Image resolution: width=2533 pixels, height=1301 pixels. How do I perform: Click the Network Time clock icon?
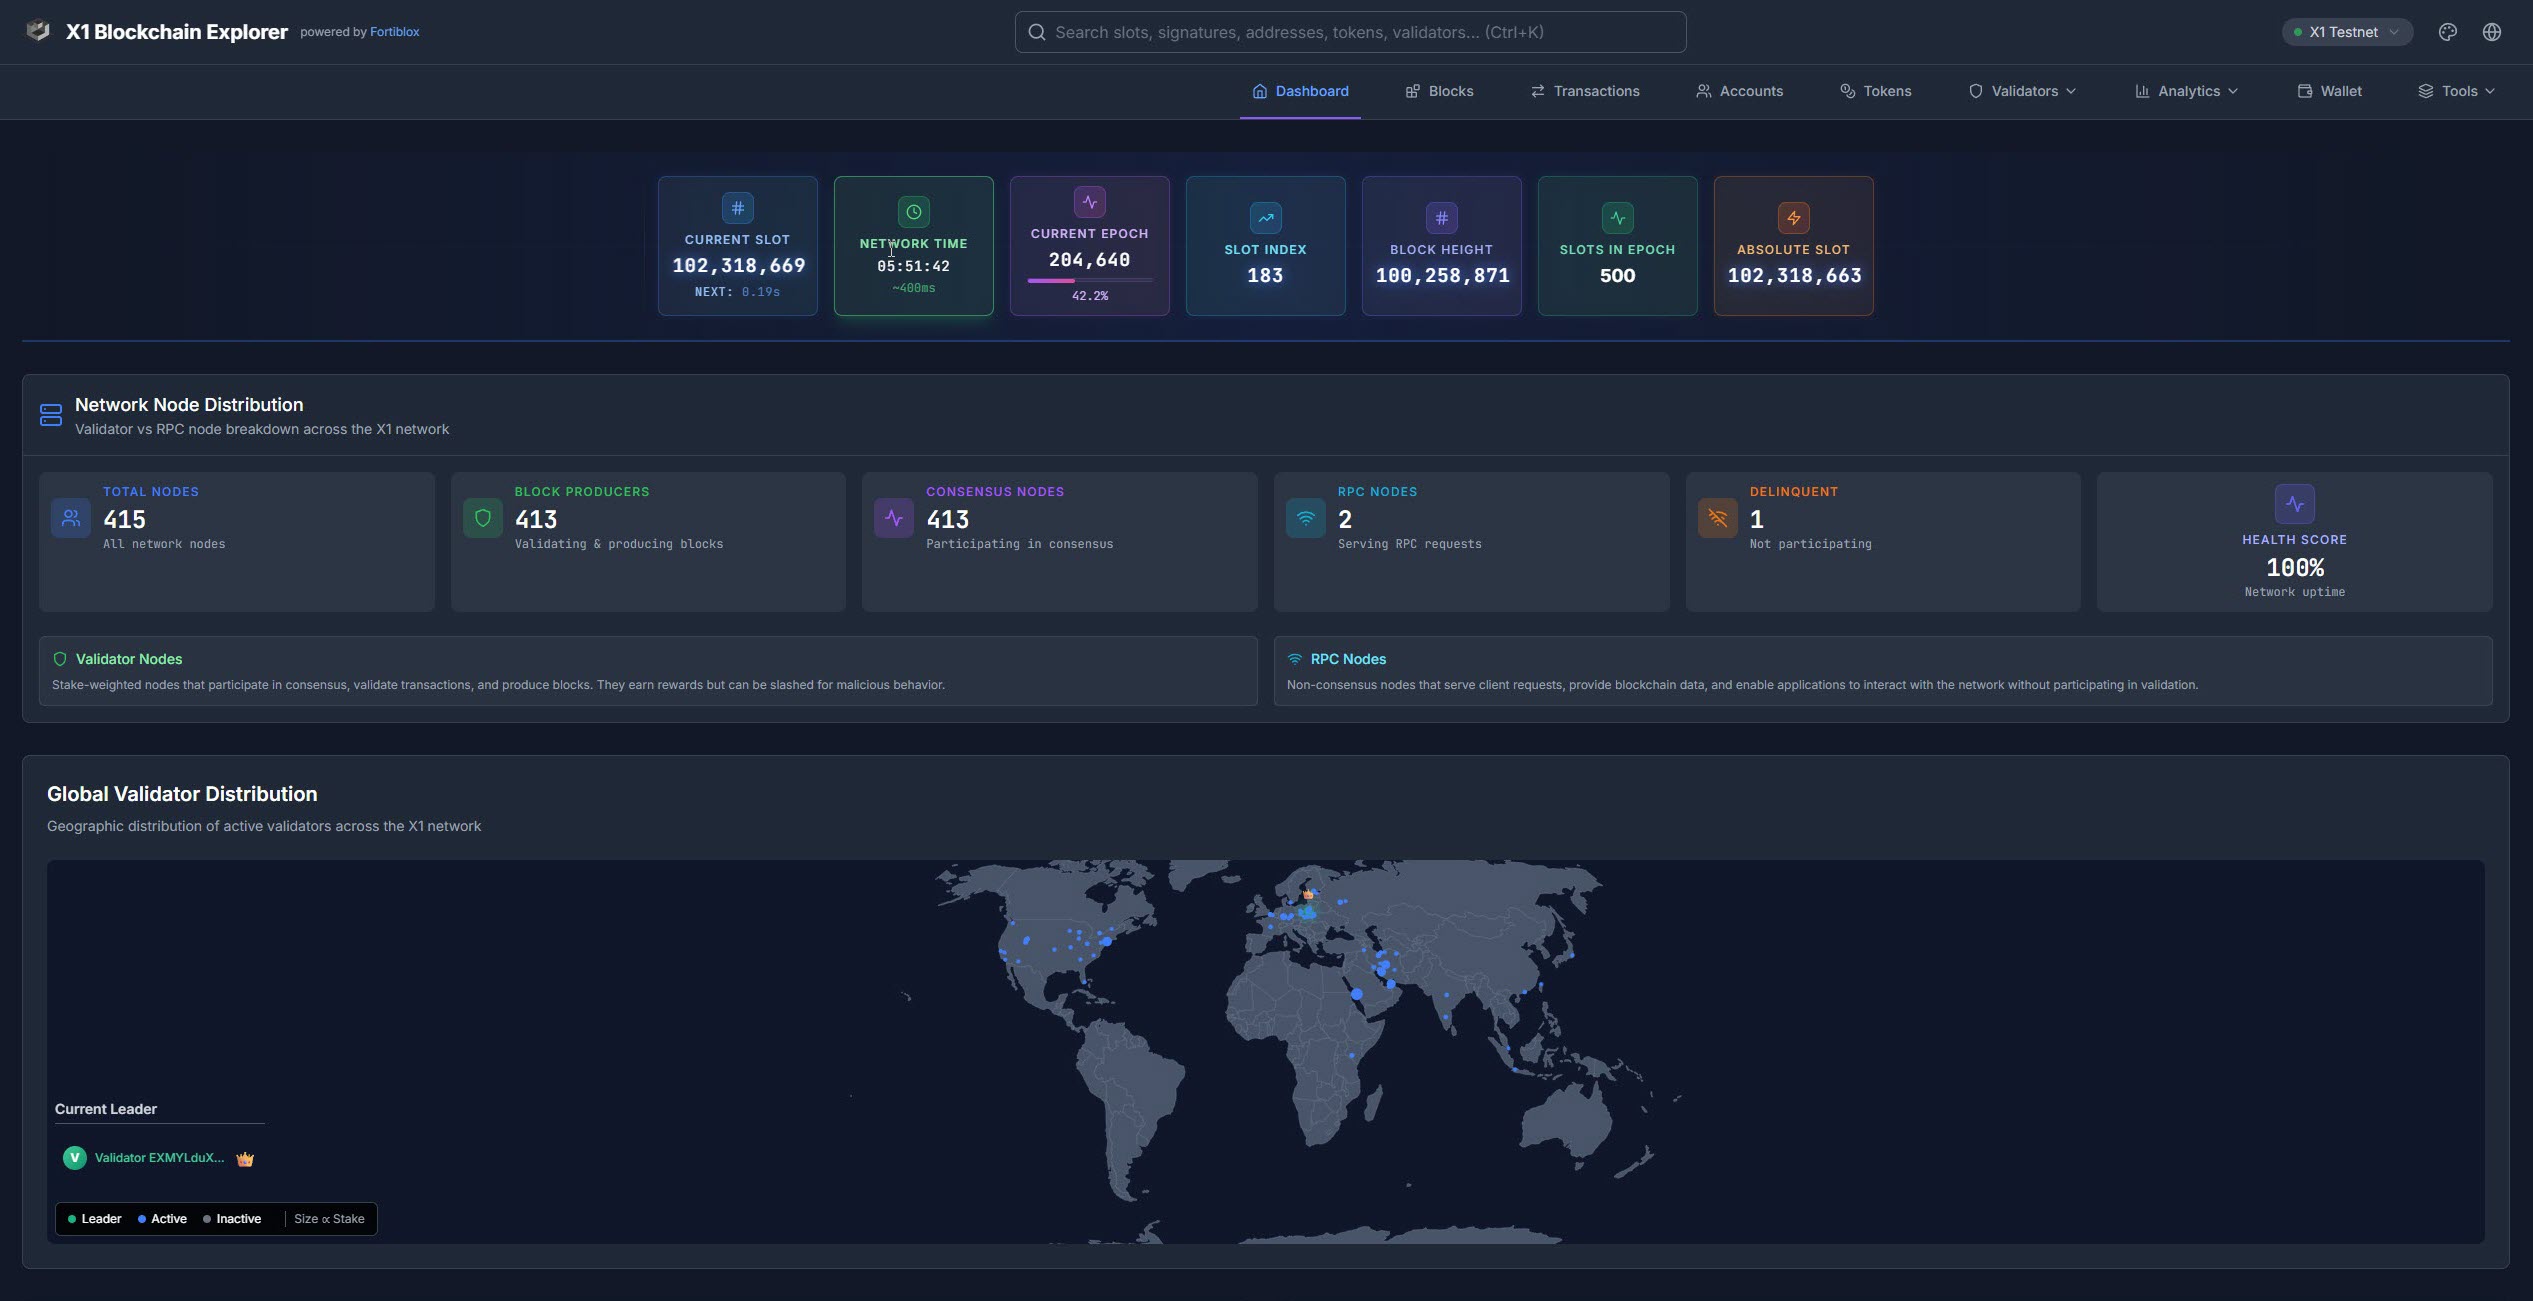(x=912, y=211)
